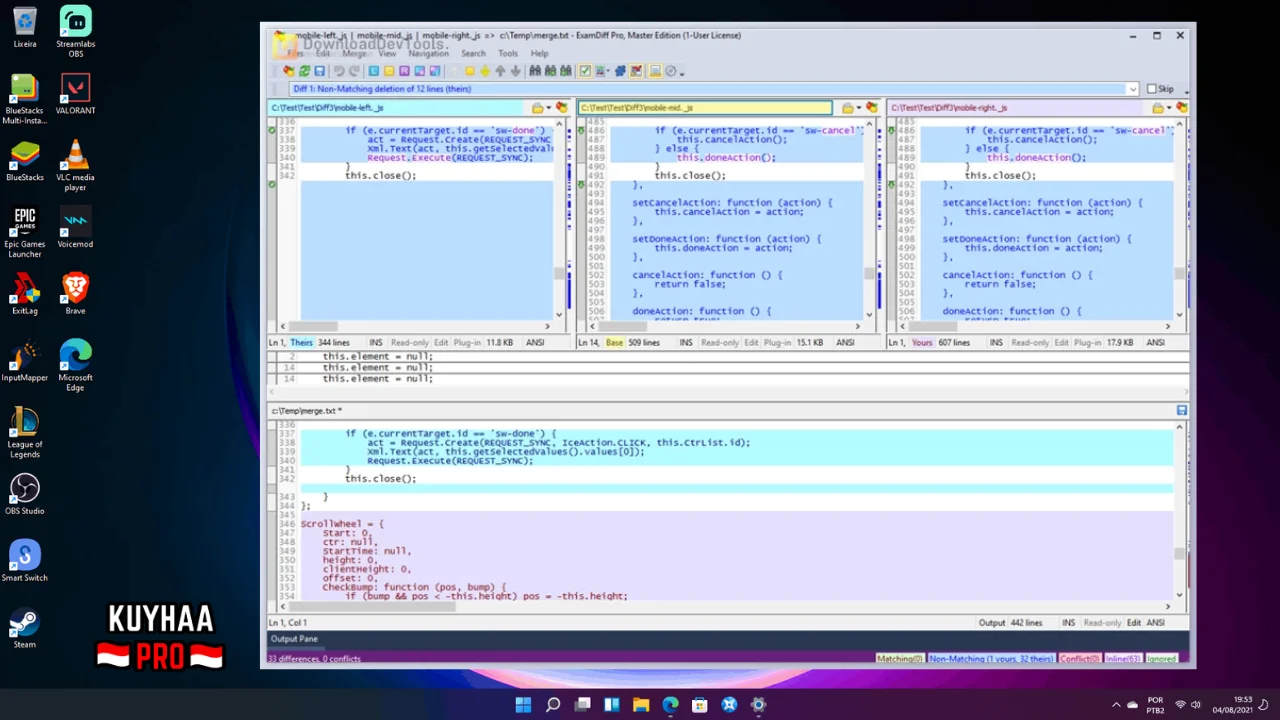The image size is (1280, 720).
Task: Click the yellow middle pane toolbar icon
Action: point(389,71)
